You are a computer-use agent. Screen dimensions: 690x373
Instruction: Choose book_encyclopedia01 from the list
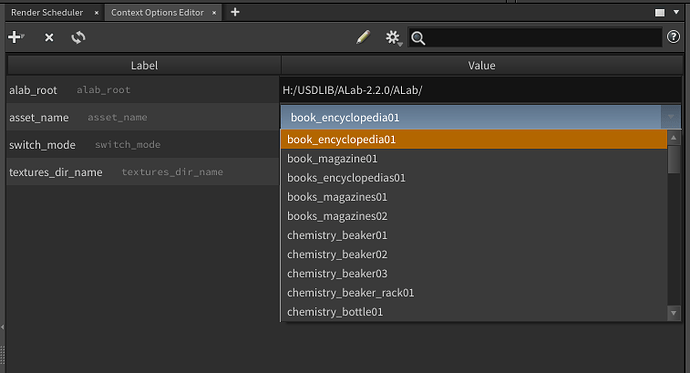coord(473,139)
